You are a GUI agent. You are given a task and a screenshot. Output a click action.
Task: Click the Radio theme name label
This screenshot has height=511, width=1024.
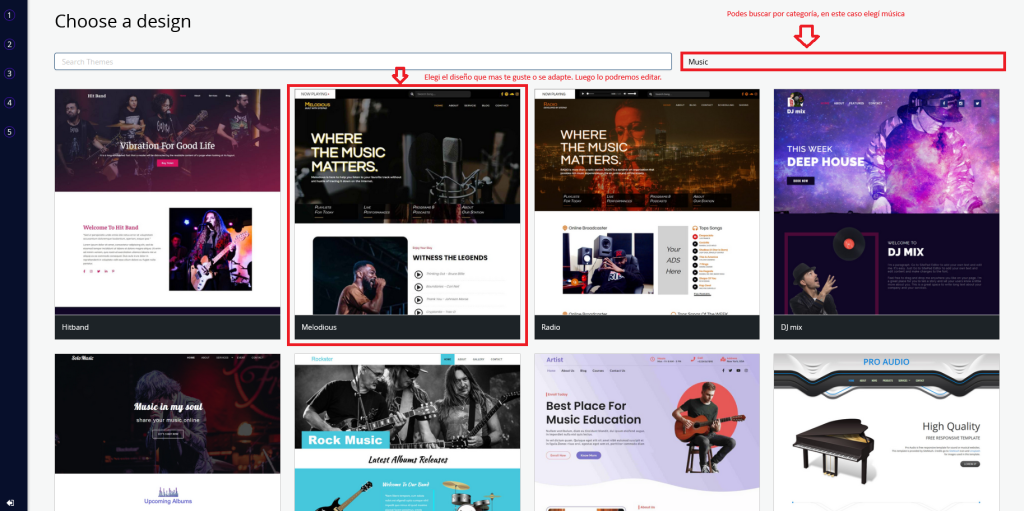point(552,327)
